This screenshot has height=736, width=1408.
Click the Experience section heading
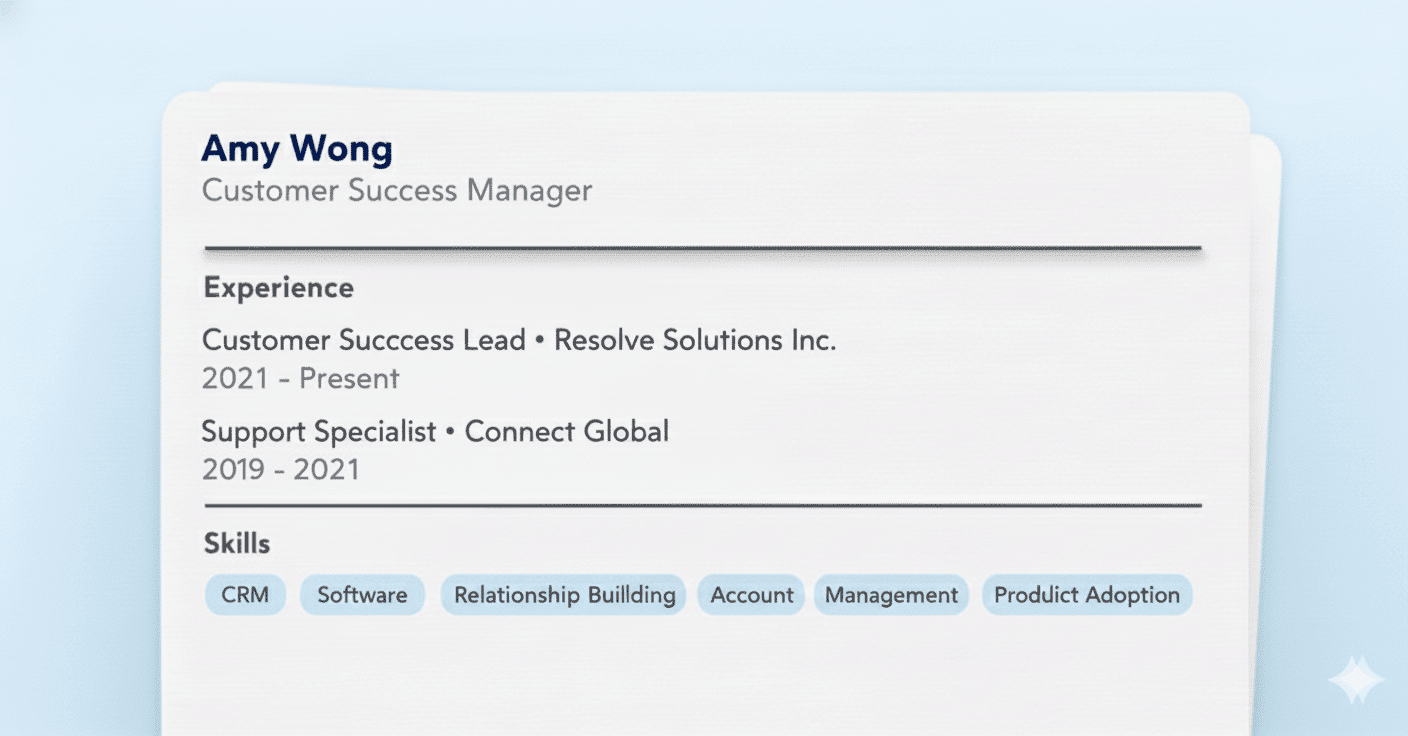coord(279,288)
